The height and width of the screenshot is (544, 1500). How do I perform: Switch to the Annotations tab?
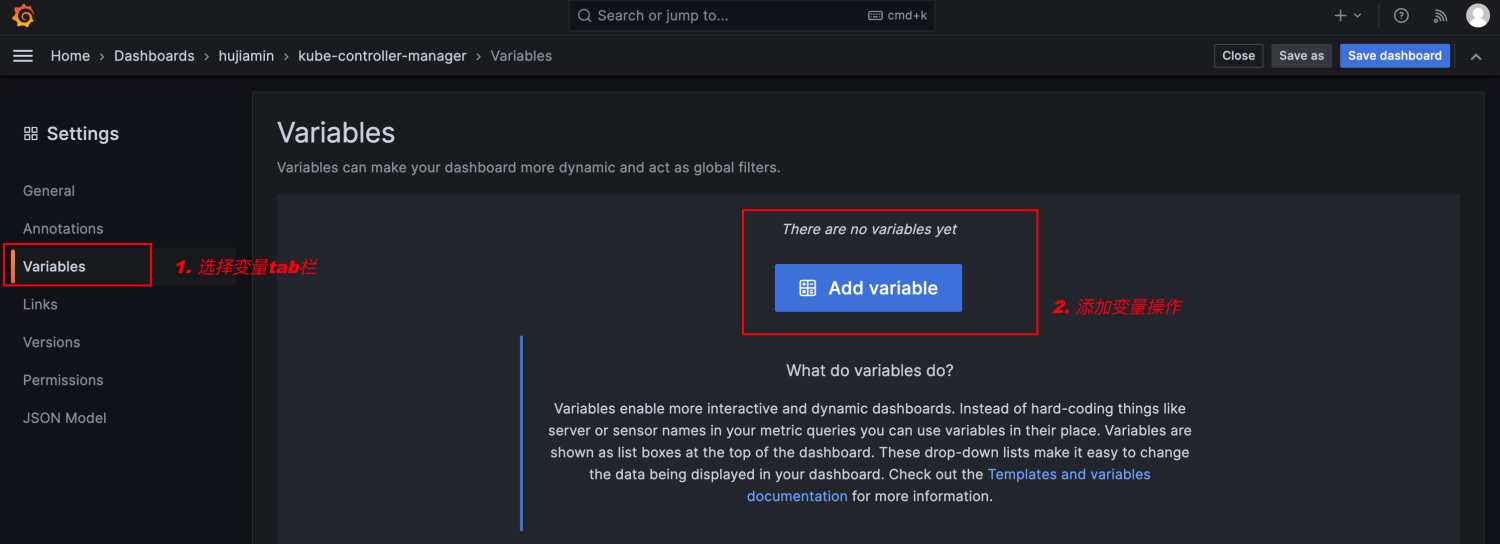63,229
